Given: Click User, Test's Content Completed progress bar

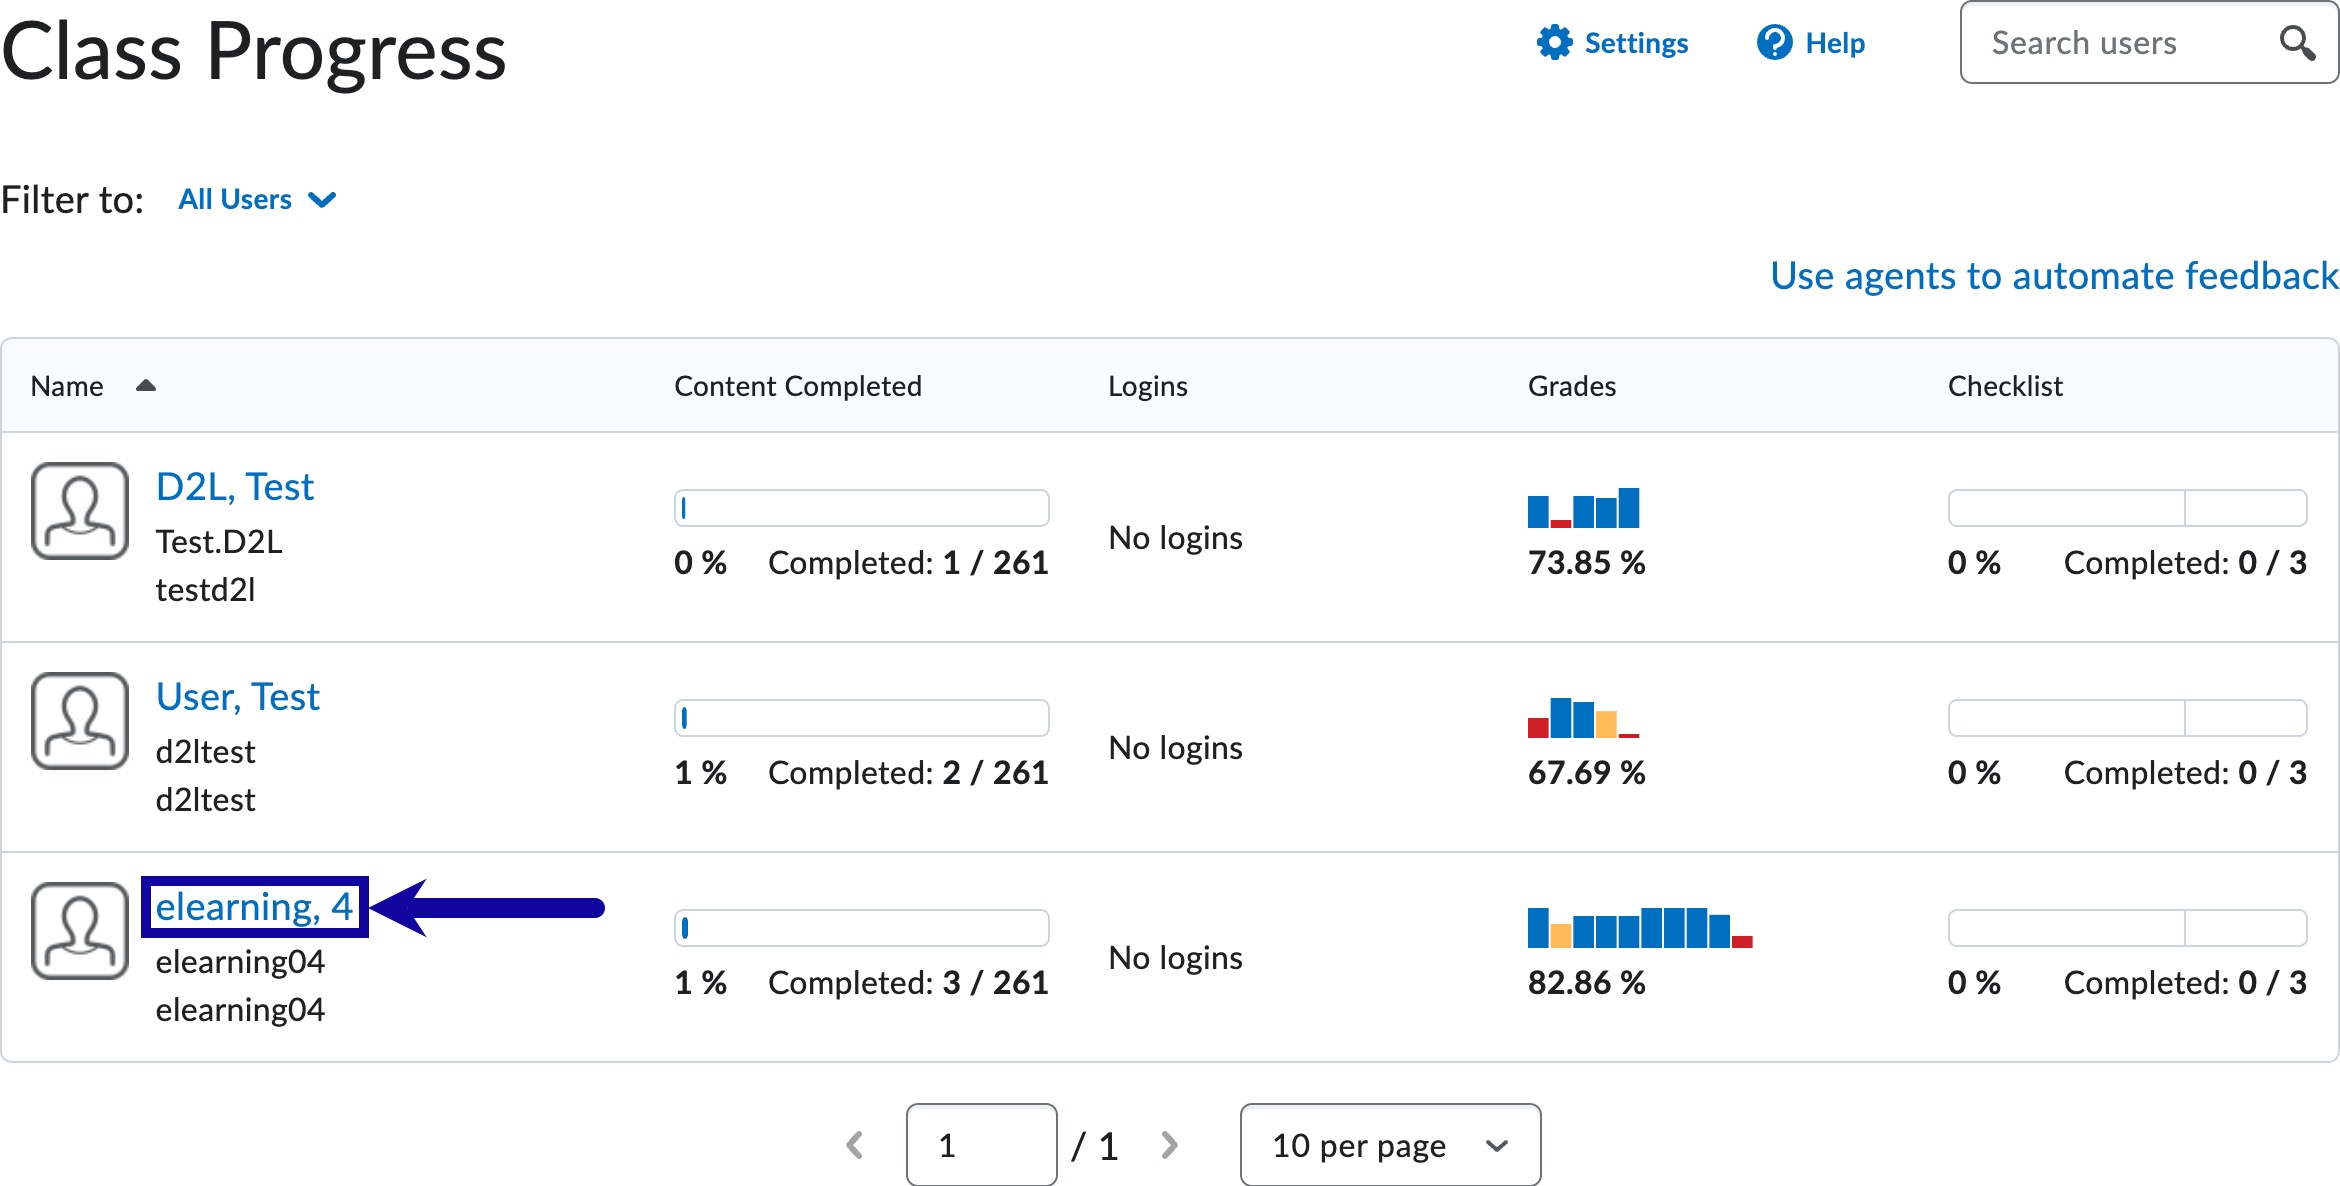Looking at the screenshot, I should [x=861, y=717].
